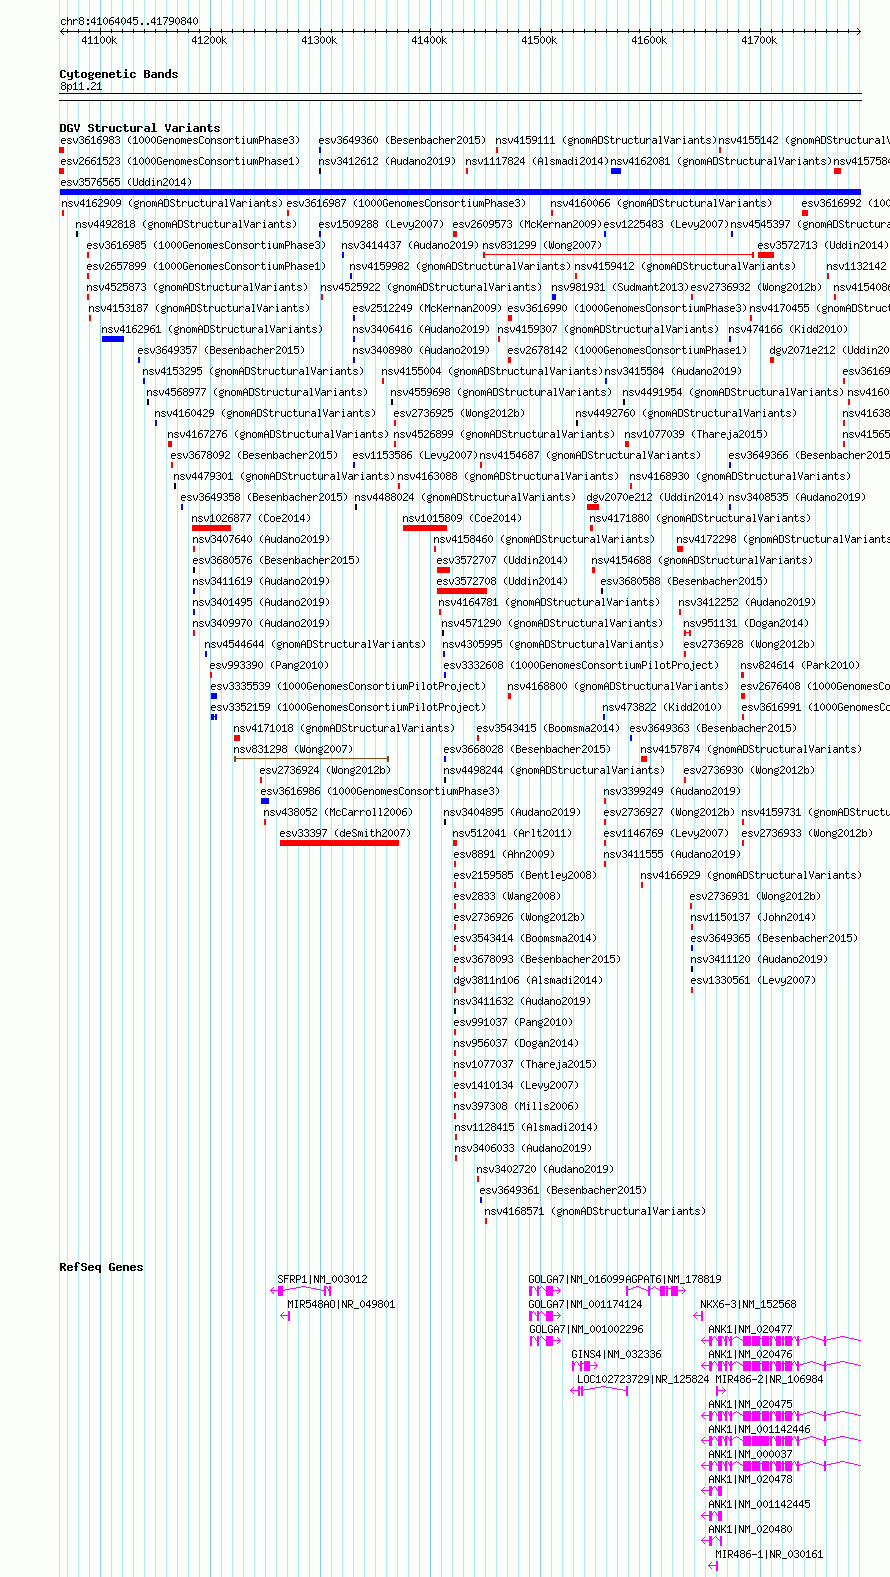Open the esv3576565 (Uddin2014) label

(x=125, y=182)
